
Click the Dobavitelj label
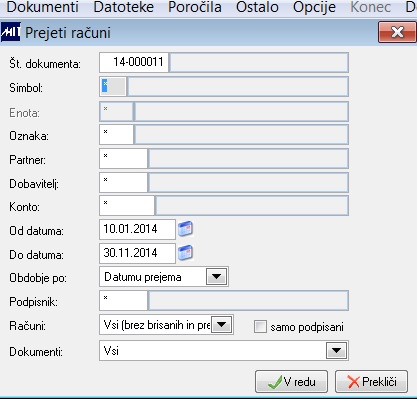pyautogui.click(x=34, y=184)
